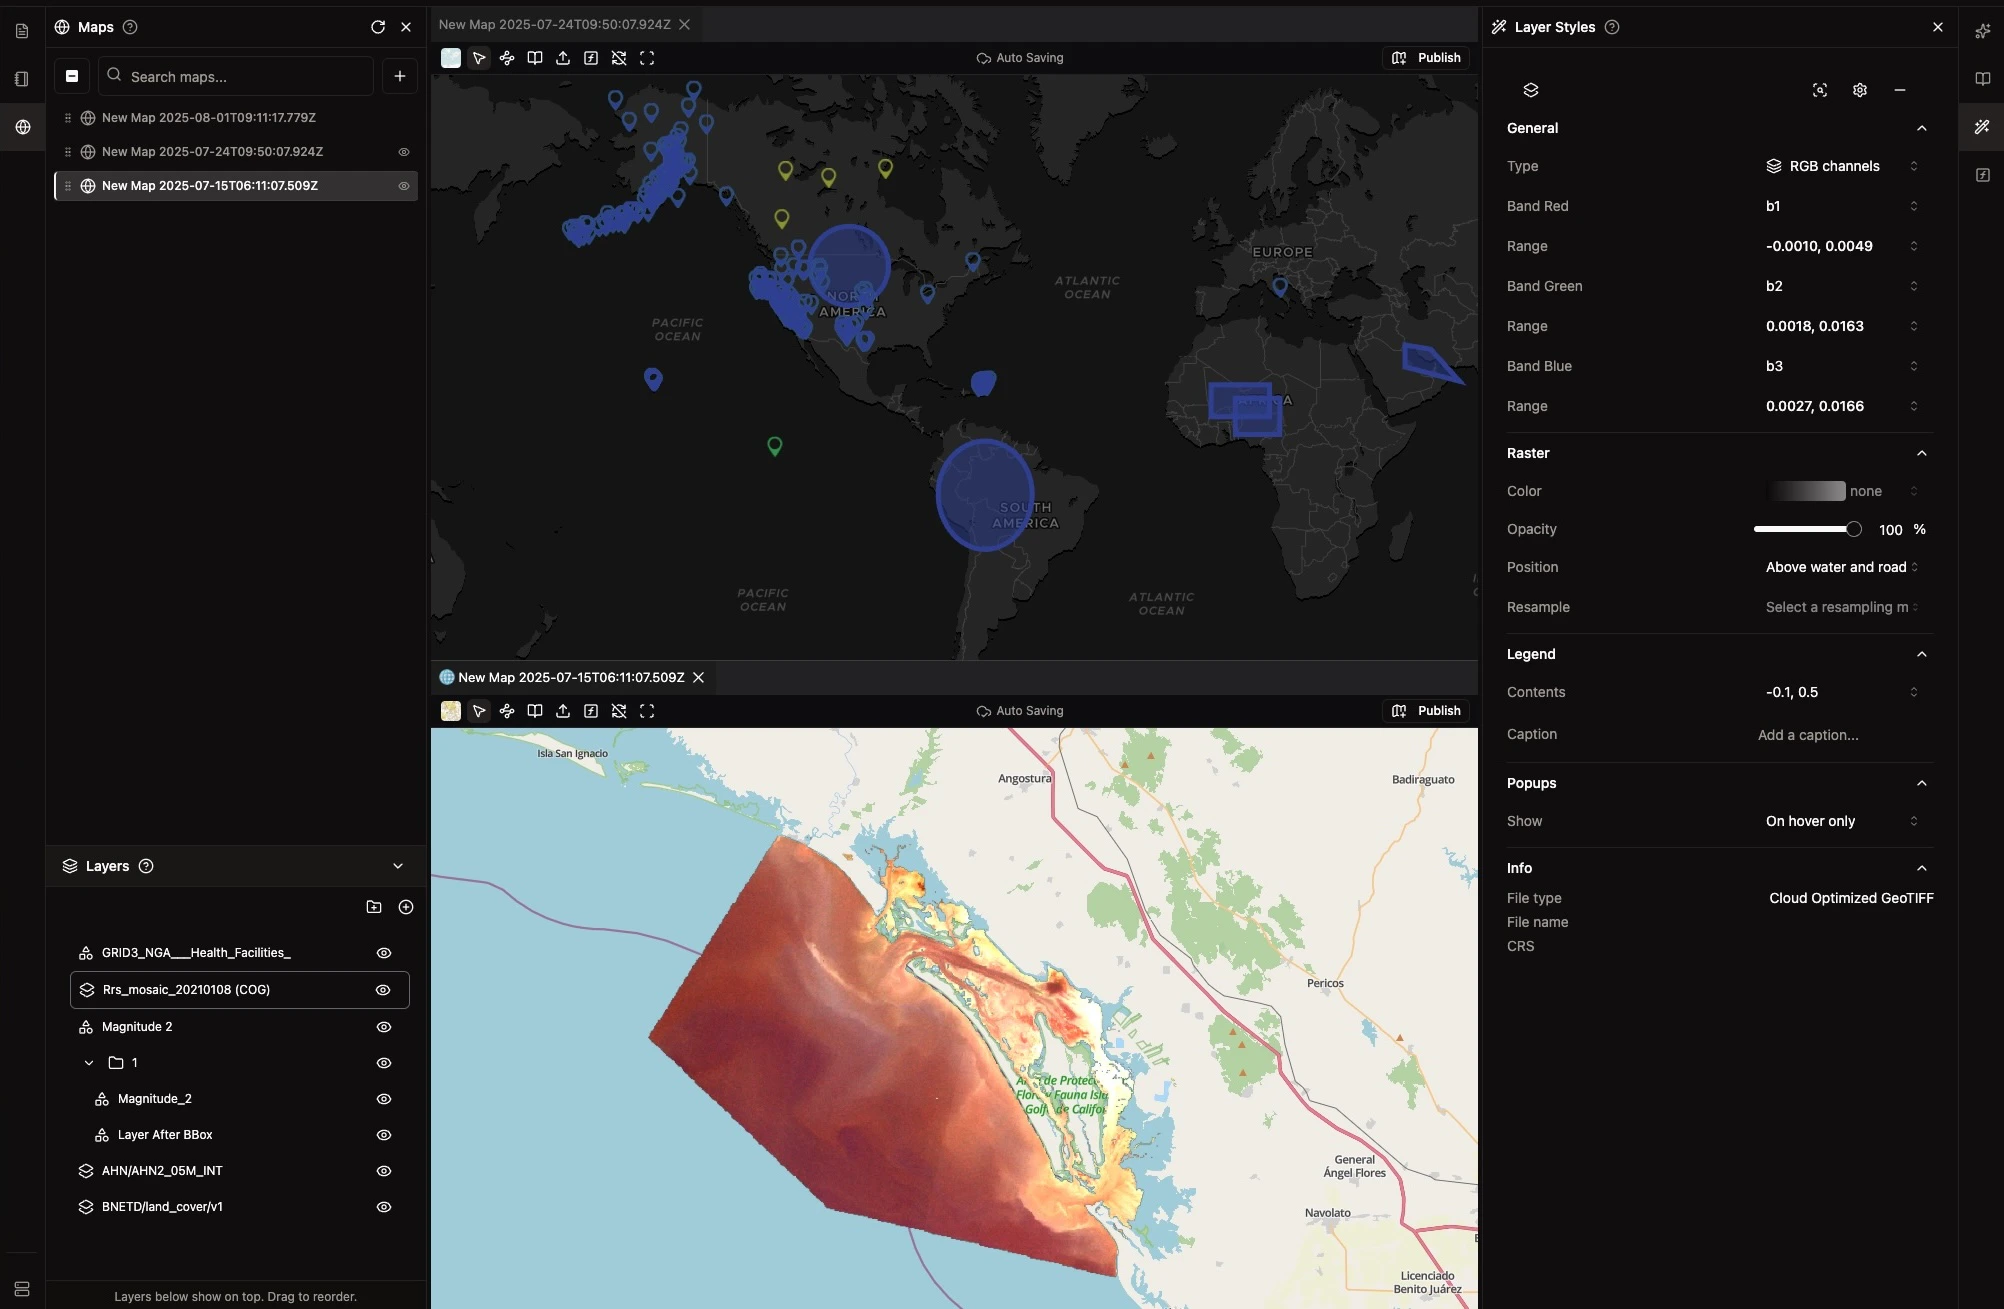
Task: Click the Publish button
Action: pos(1427,57)
